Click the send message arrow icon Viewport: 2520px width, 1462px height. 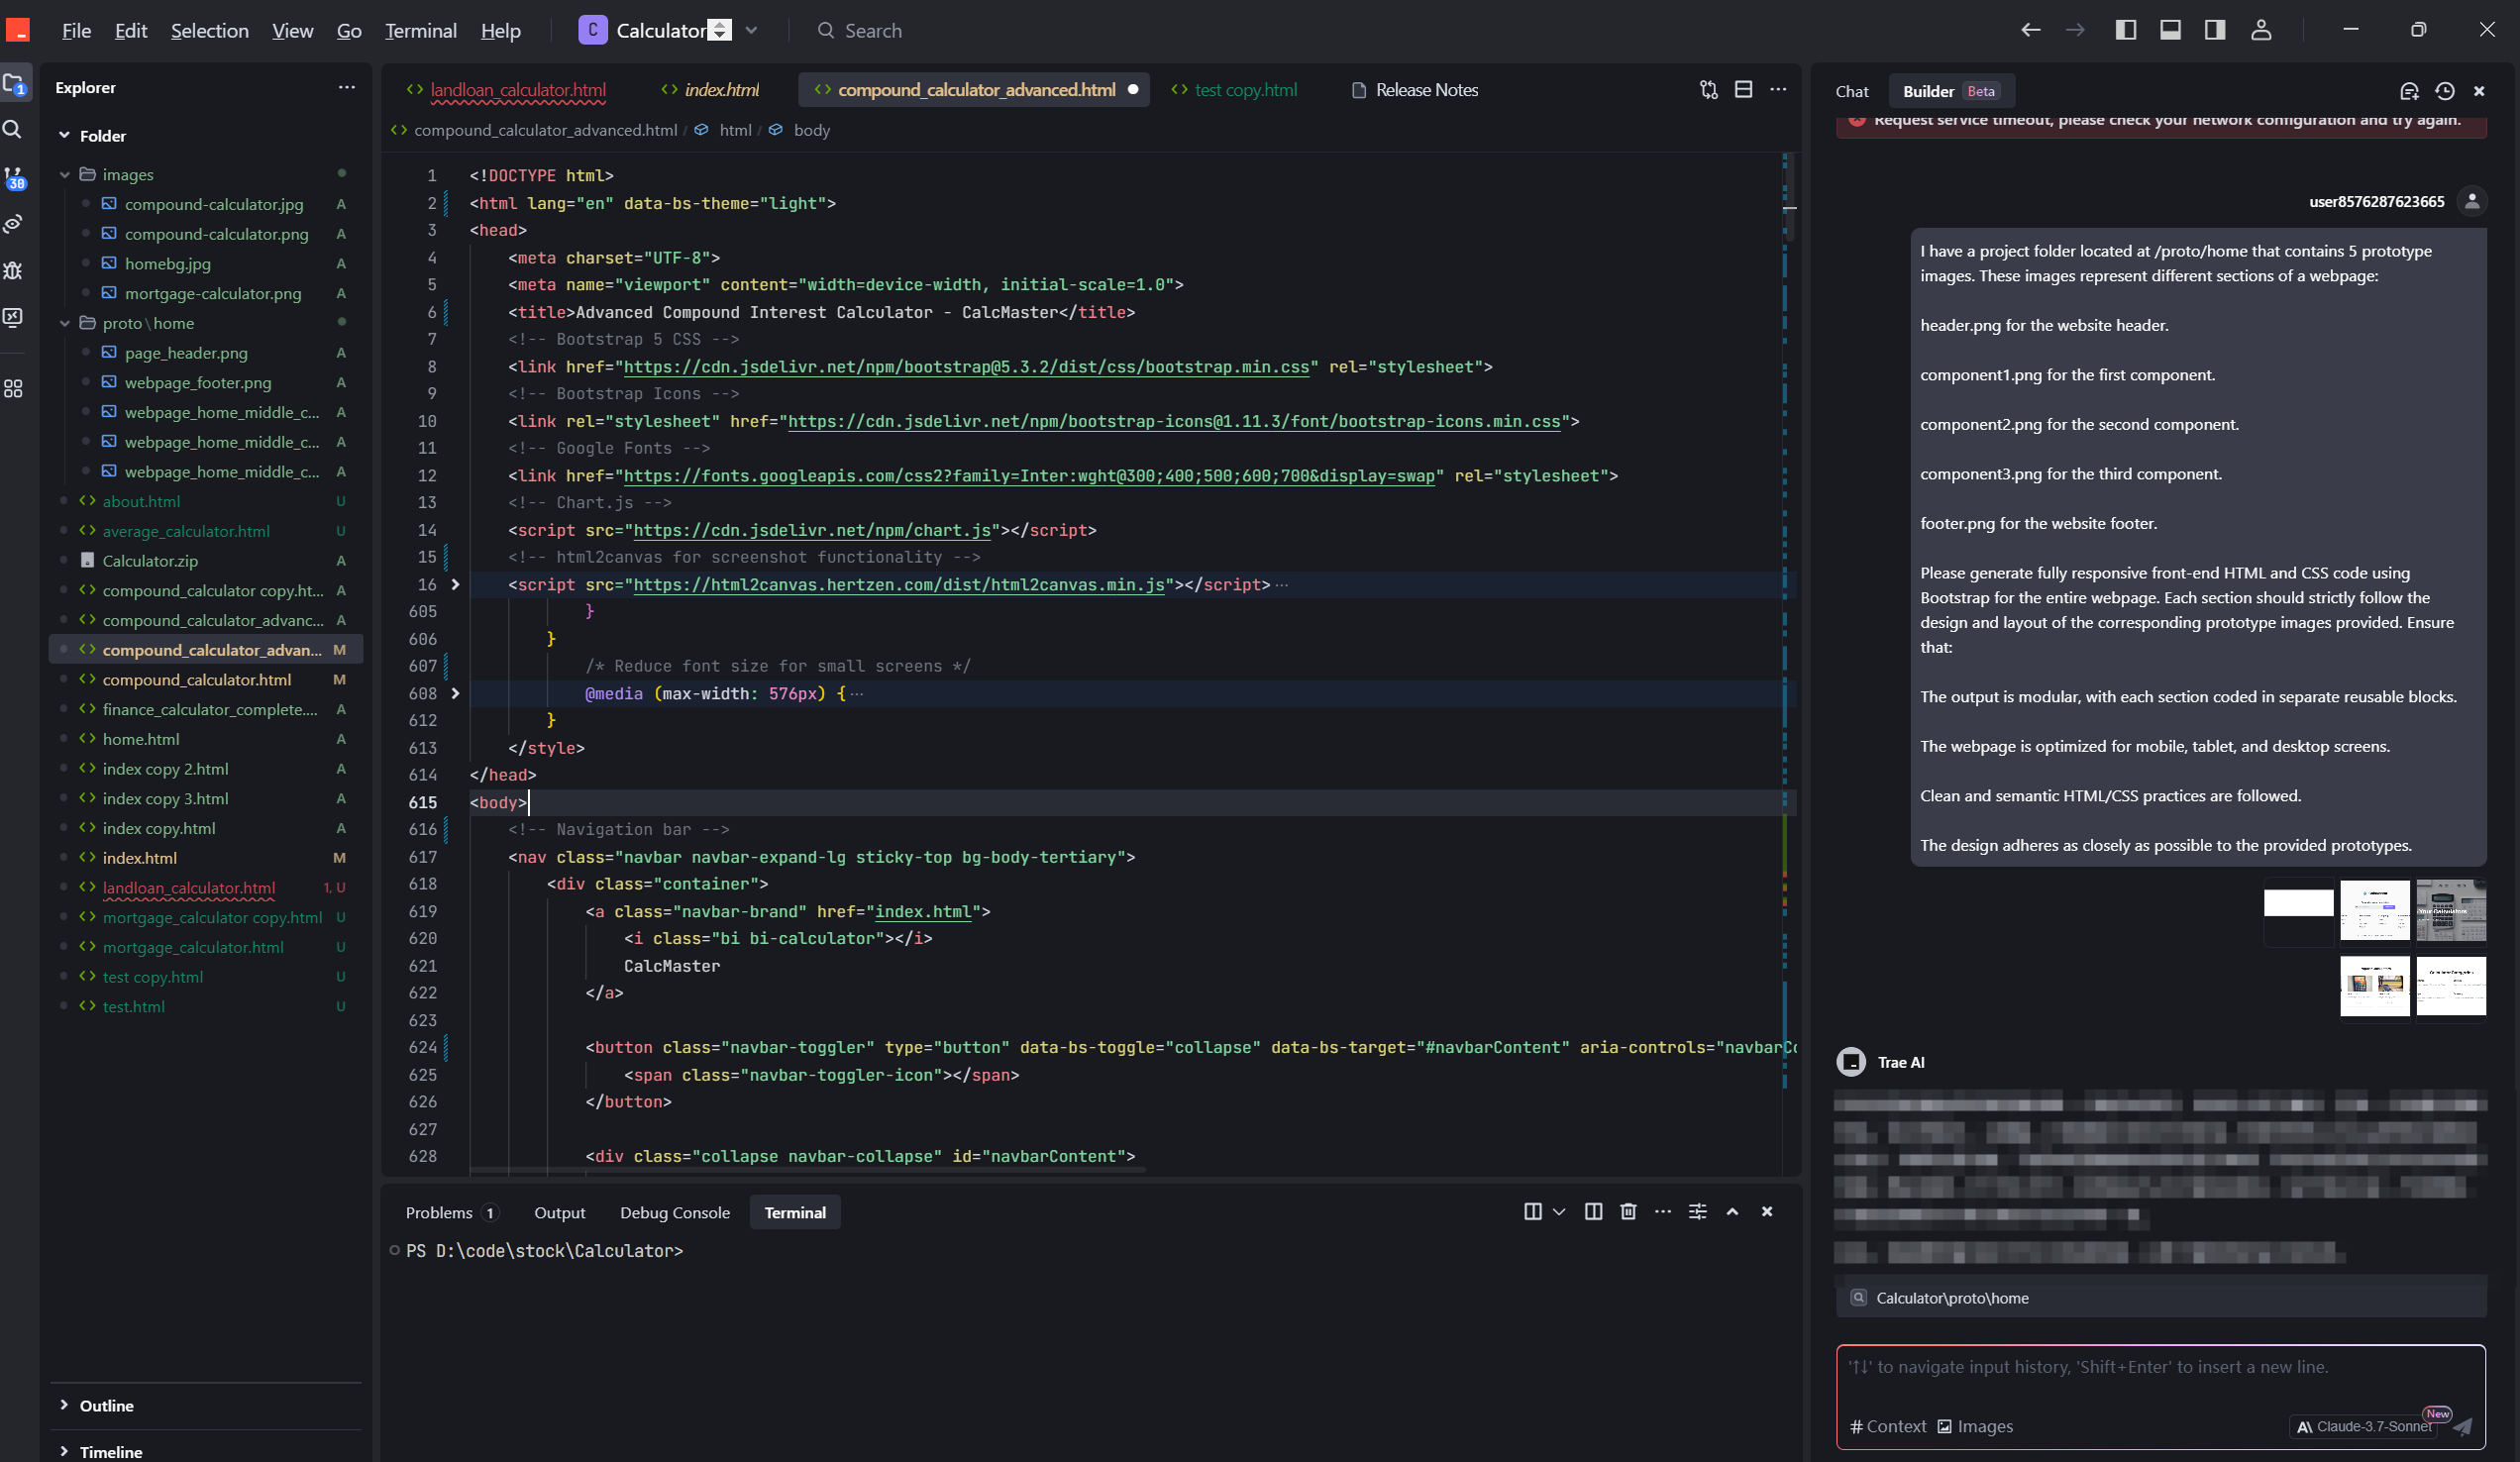2462,1426
